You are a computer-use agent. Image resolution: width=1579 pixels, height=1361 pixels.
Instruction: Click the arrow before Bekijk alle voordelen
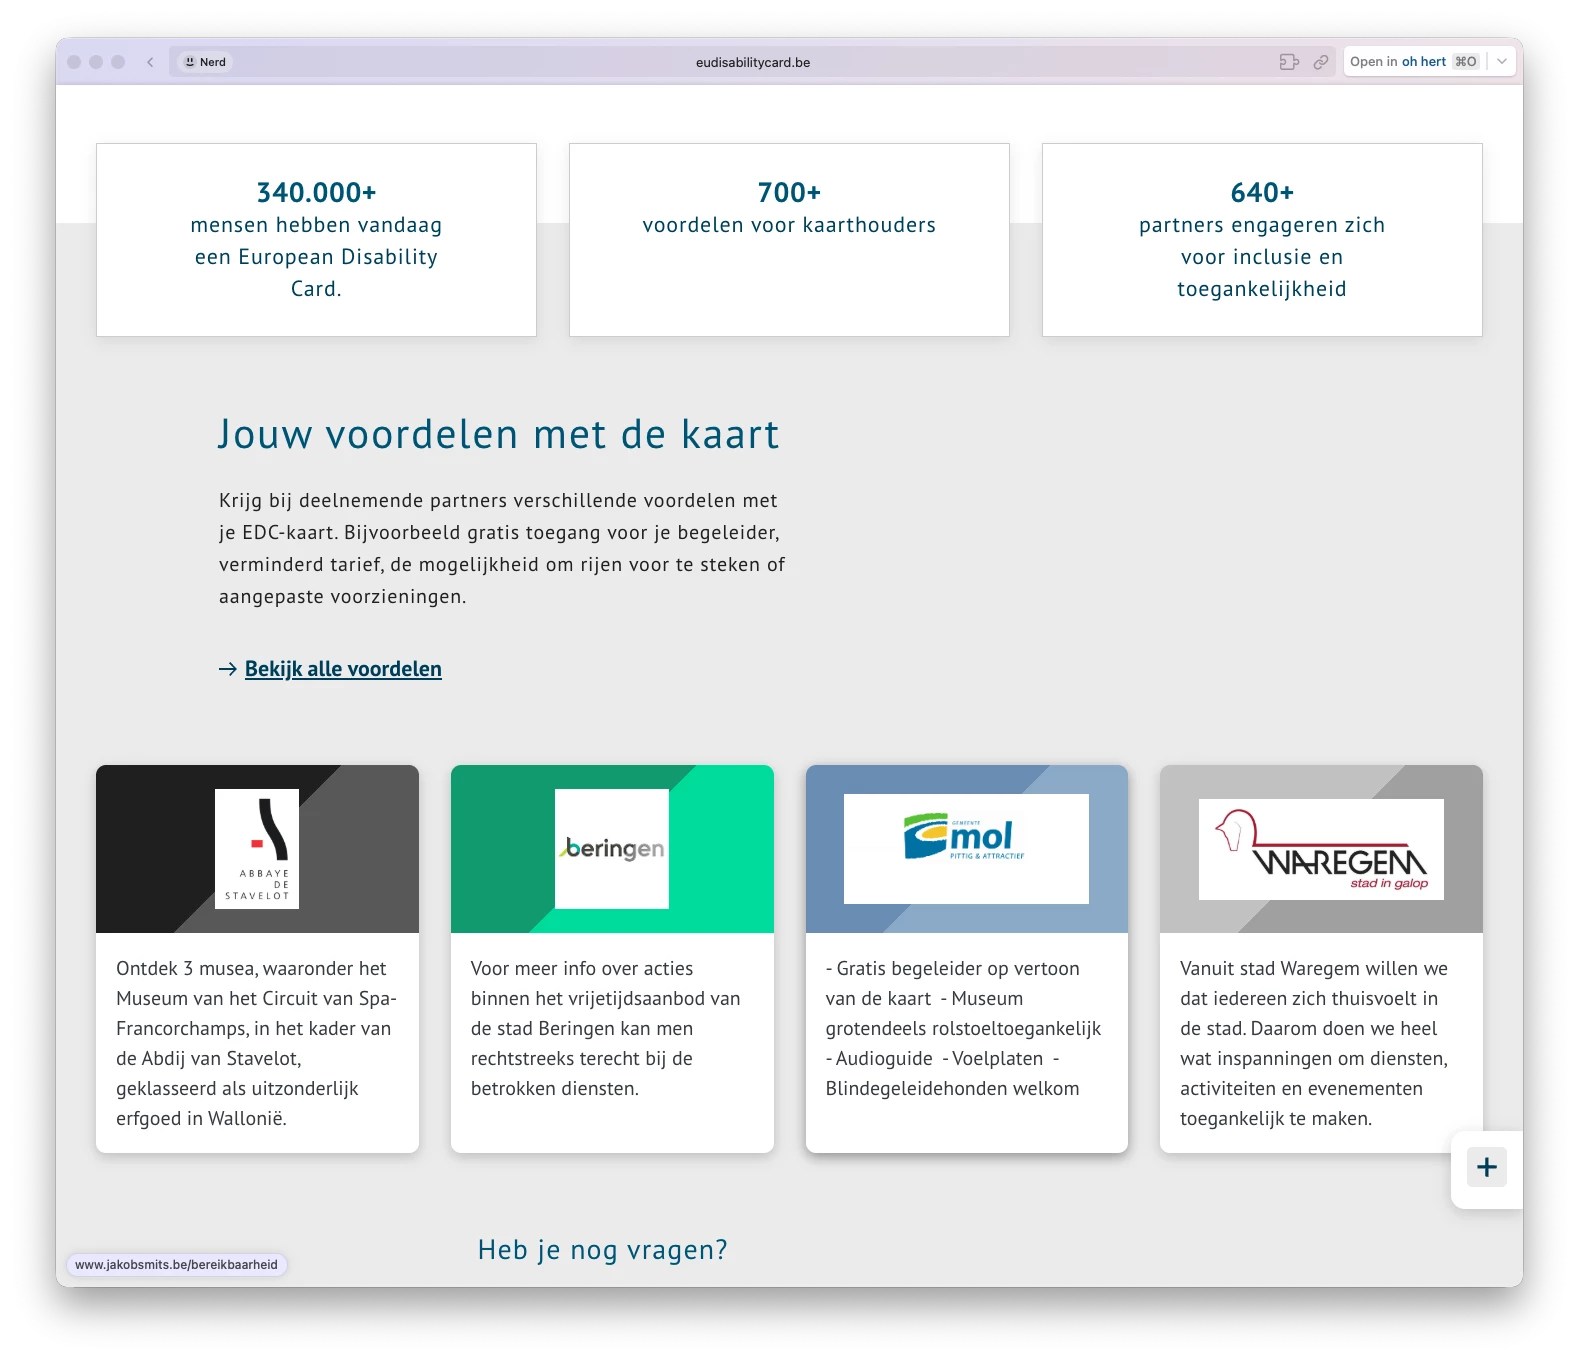point(228,669)
